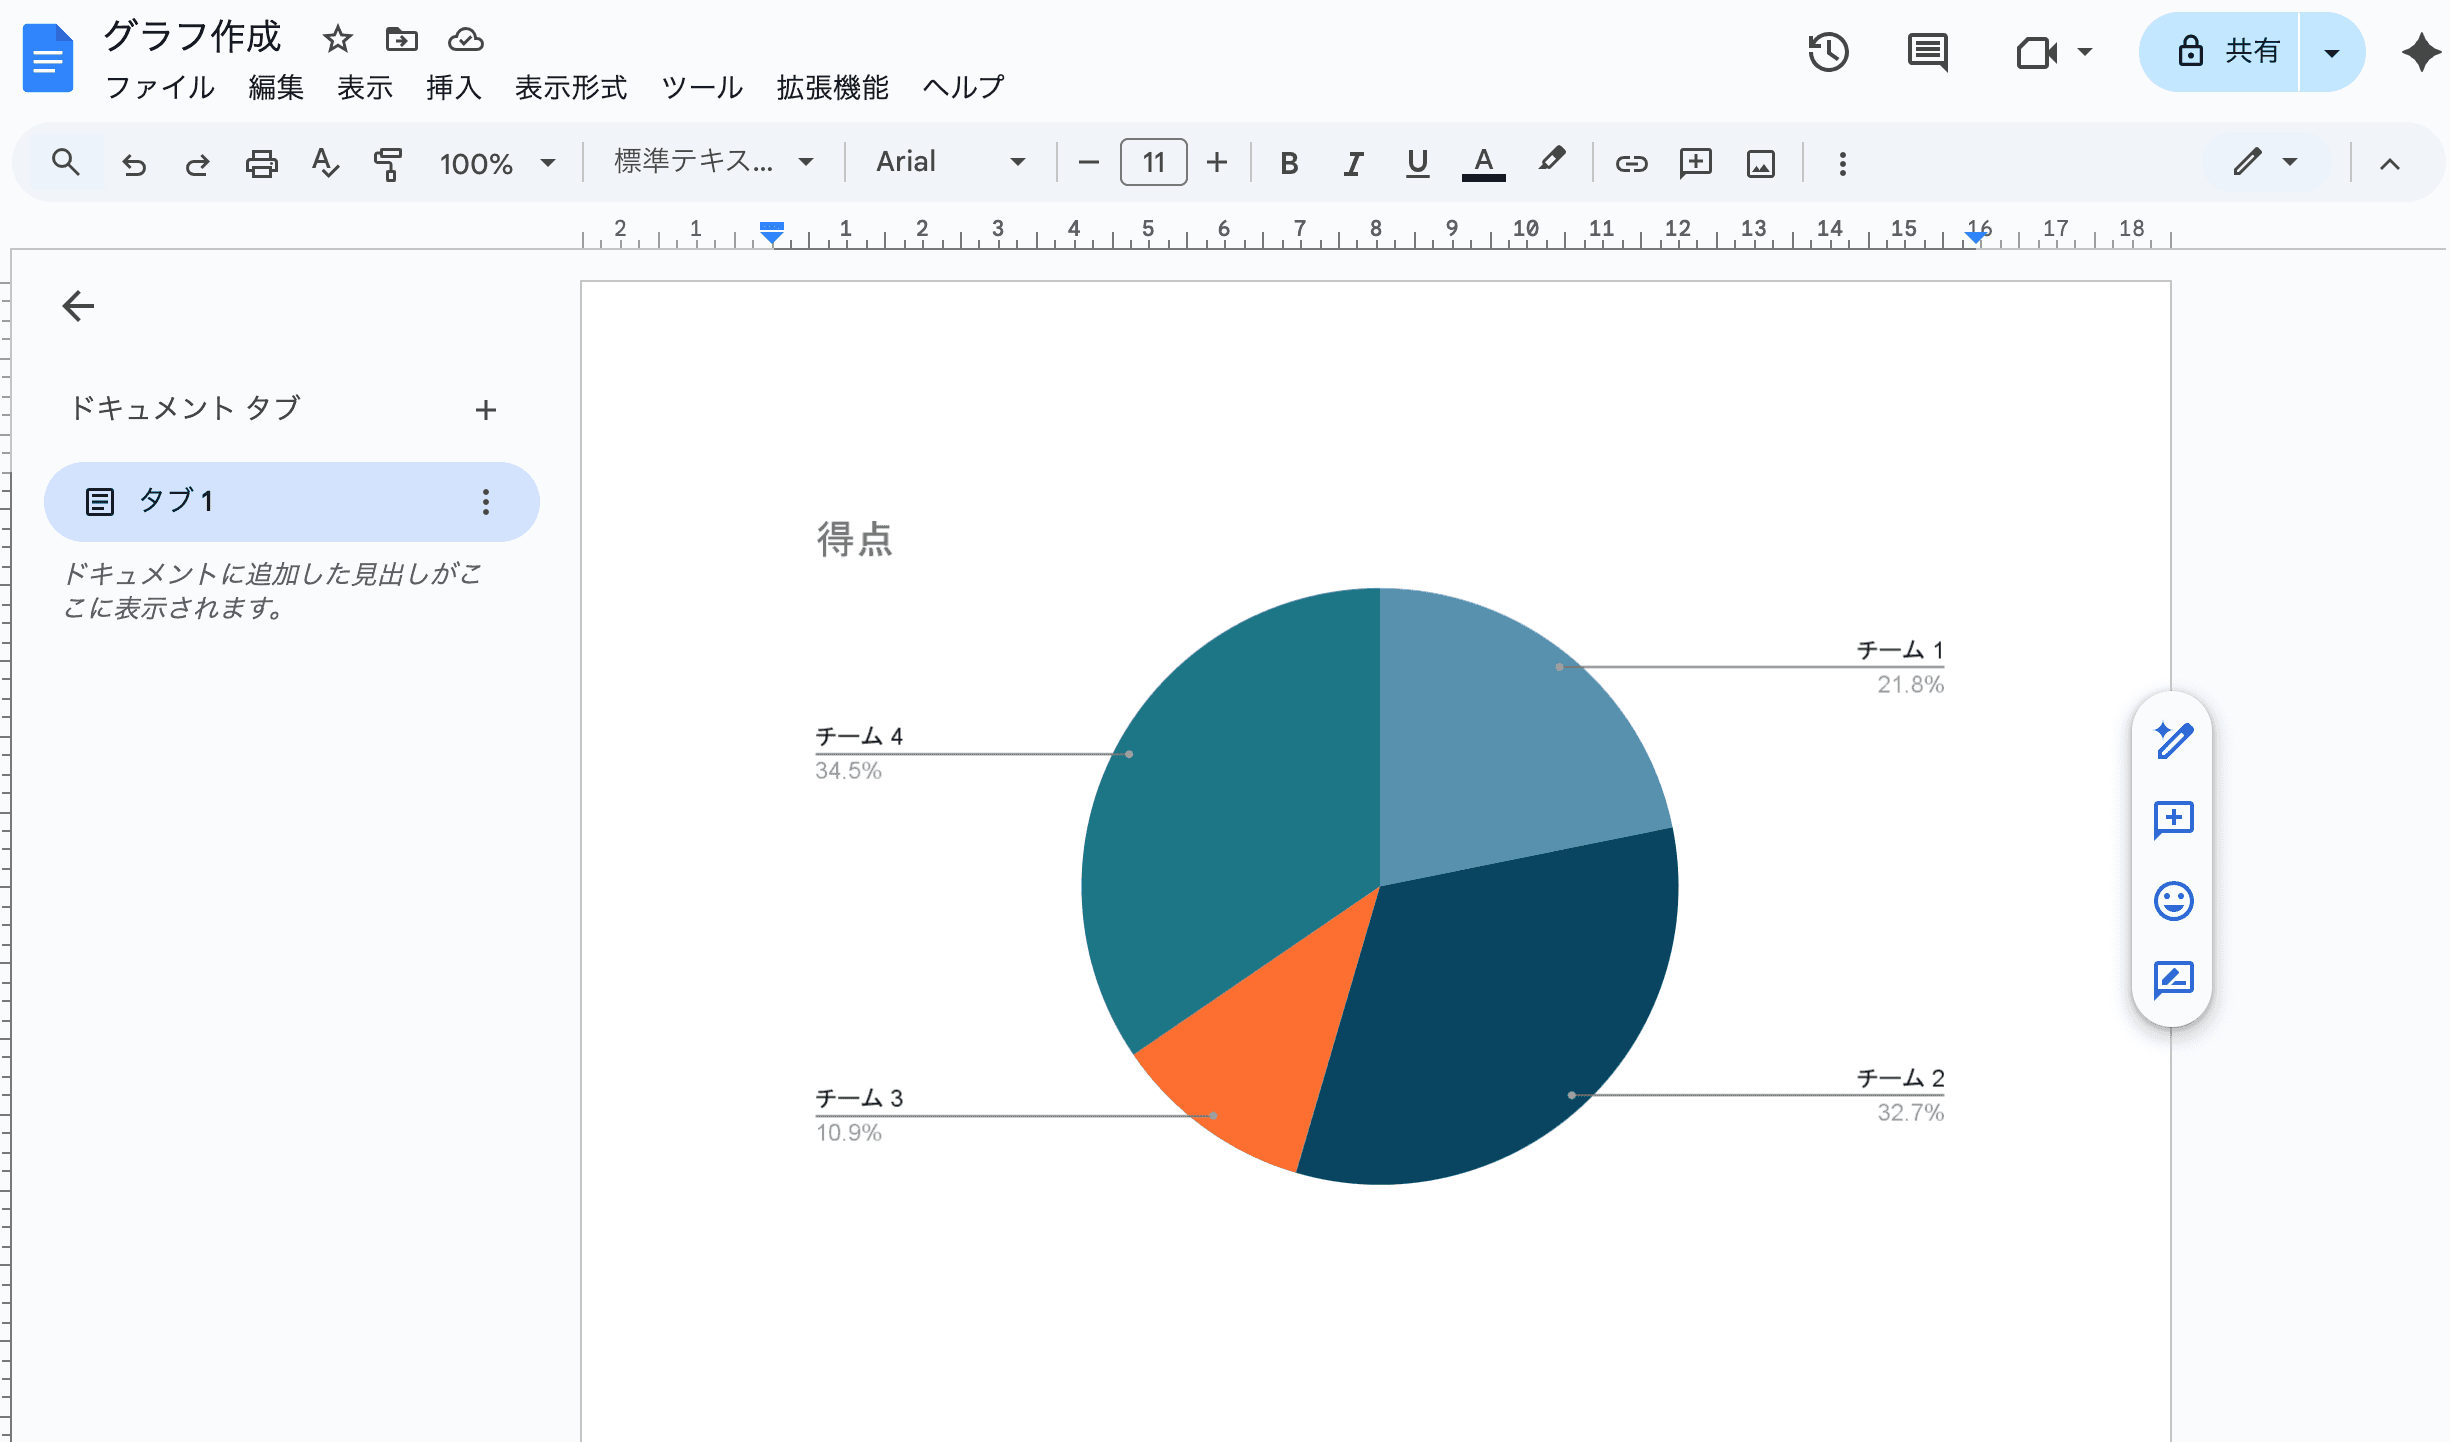The width and height of the screenshot is (2450, 1442).
Task: Toggle underline formatting
Action: coord(1417,162)
